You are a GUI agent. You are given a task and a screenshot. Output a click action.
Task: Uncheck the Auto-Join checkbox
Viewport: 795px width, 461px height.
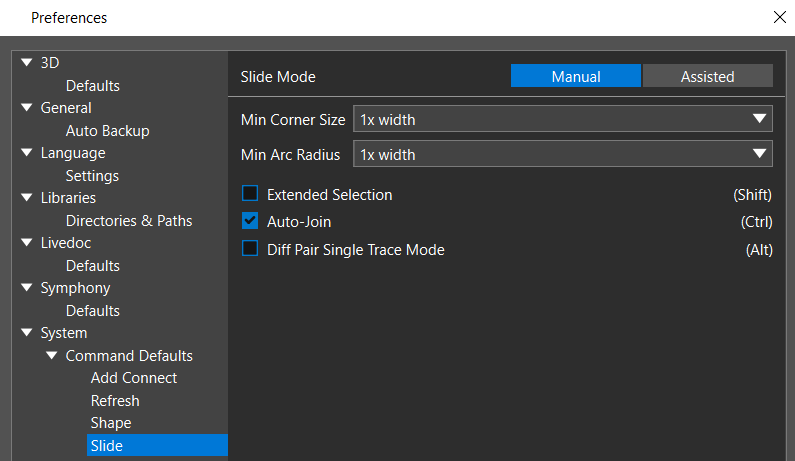click(x=250, y=221)
